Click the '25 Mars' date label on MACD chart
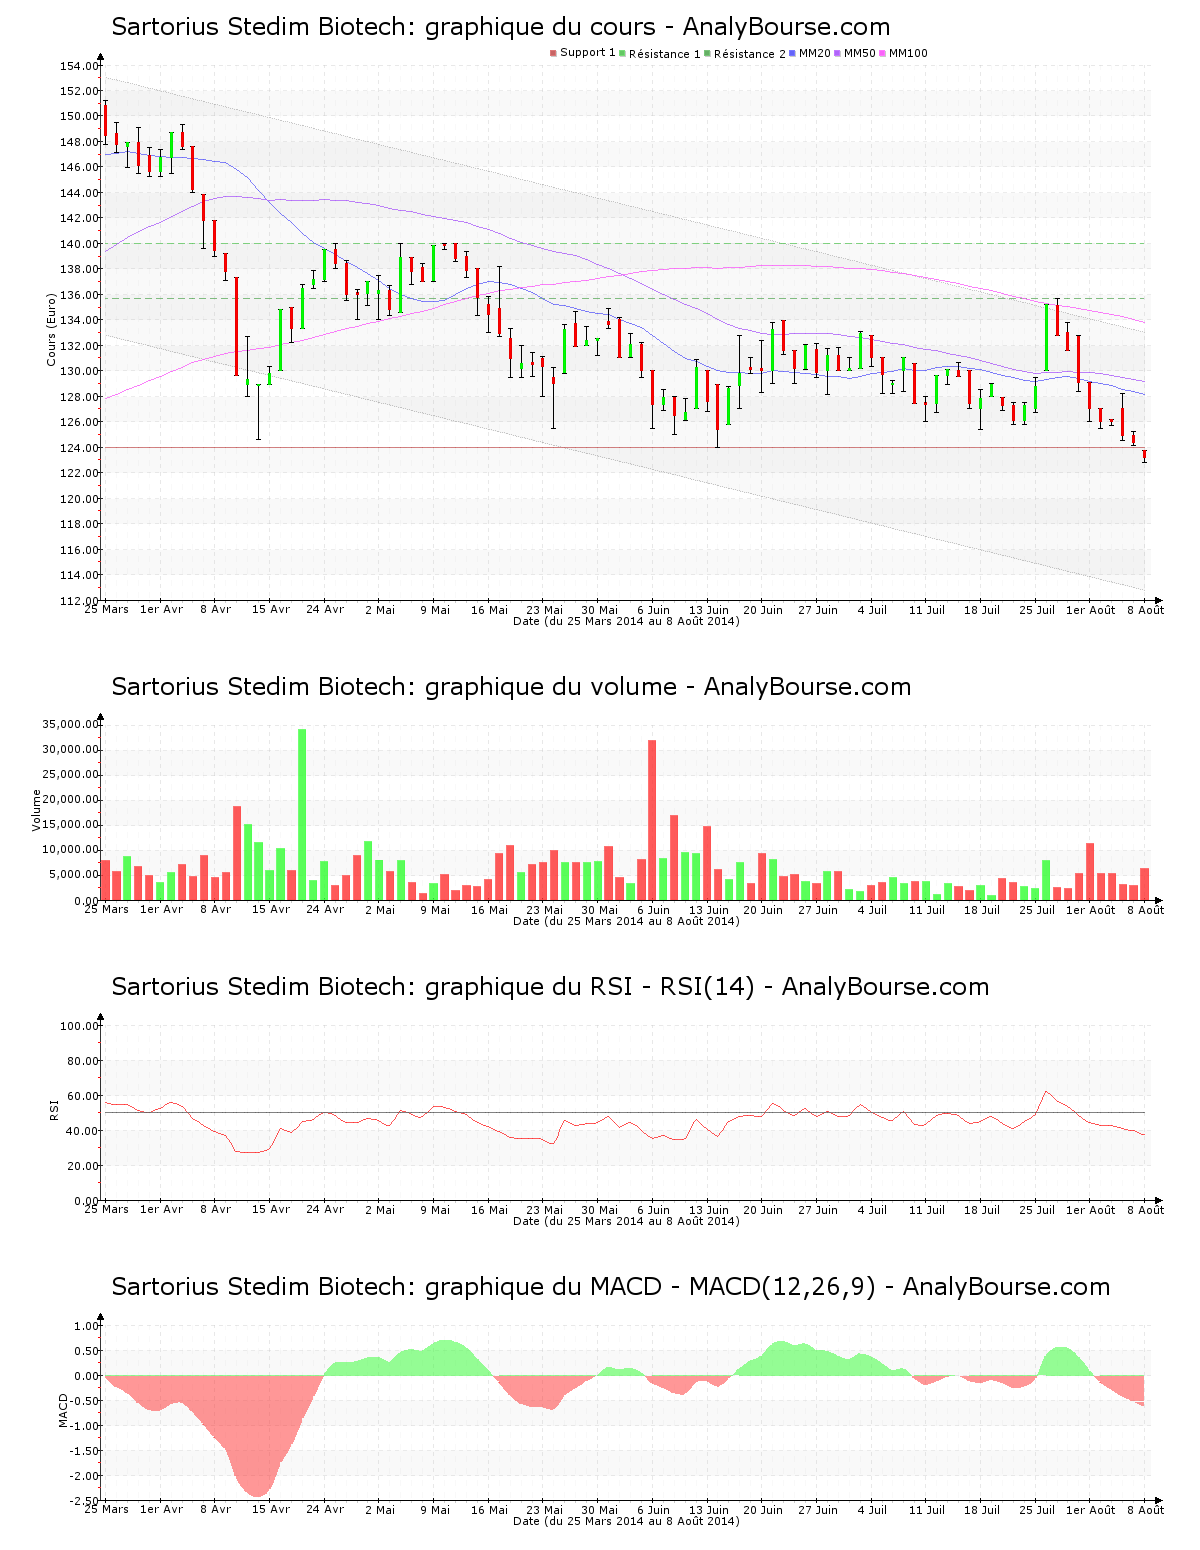1200x1550 pixels. [106, 1510]
